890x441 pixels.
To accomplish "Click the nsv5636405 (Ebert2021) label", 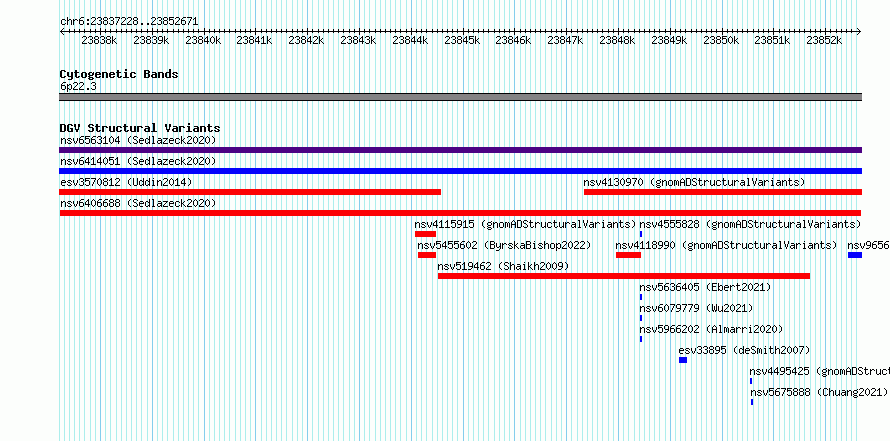I will (x=706, y=287).
